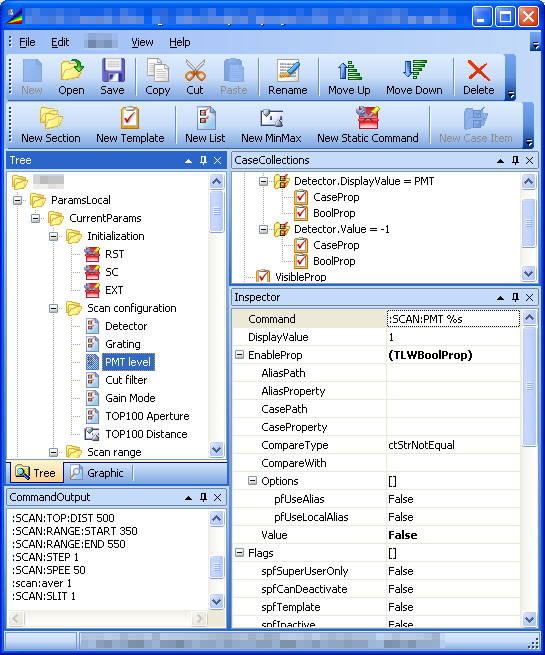The image size is (545, 655).
Task: Collapse Tree panel with up arrow
Action: [x=189, y=160]
